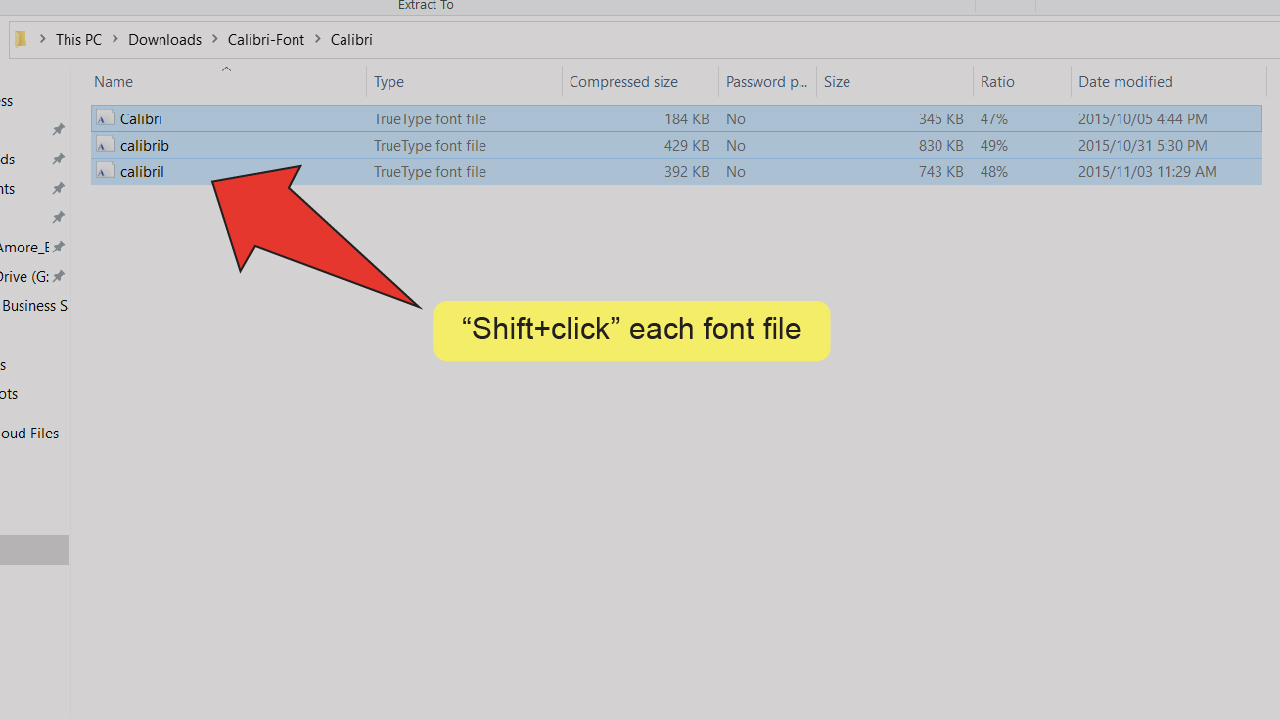The height and width of the screenshot is (720, 1280).
Task: Click the folder icon in the address bar
Action: coord(20,40)
